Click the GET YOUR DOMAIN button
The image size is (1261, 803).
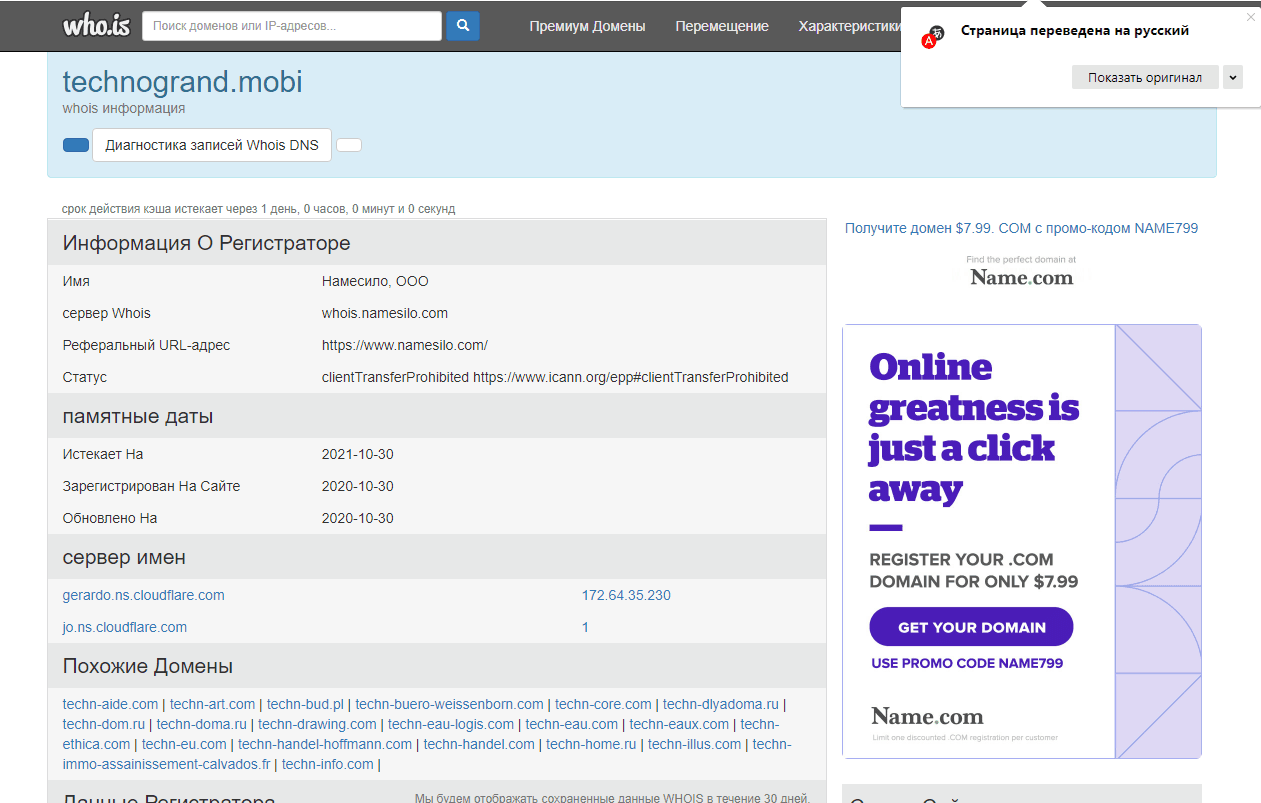point(971,627)
